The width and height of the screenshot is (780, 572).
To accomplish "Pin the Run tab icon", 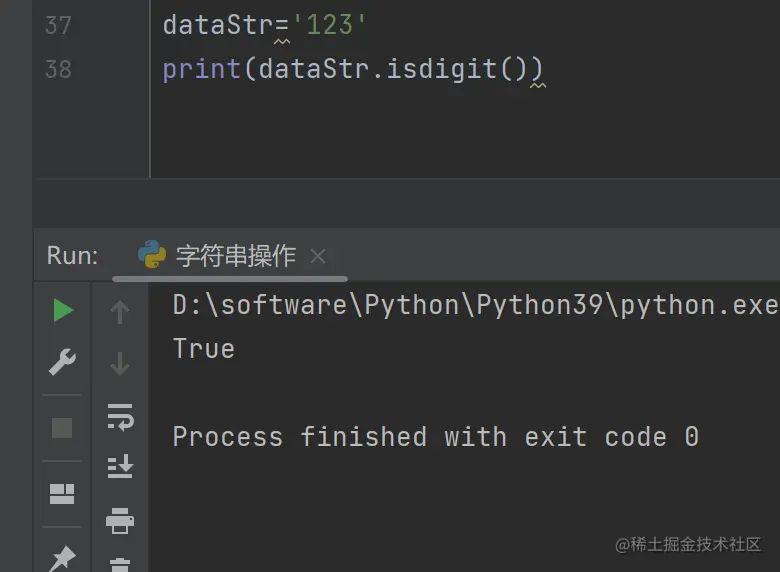I will click(63, 559).
